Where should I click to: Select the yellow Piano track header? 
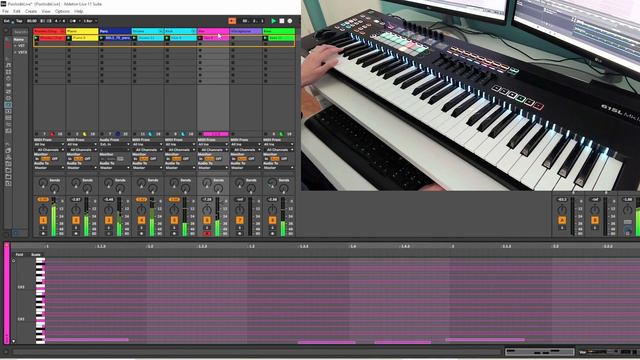(82, 31)
